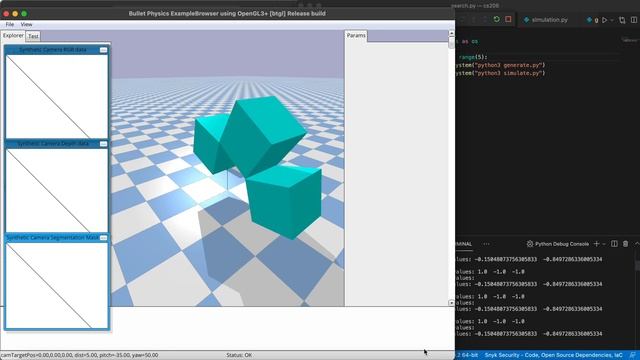Click the new terminal plus icon
The height and width of the screenshot is (360, 640).
click(x=596, y=244)
